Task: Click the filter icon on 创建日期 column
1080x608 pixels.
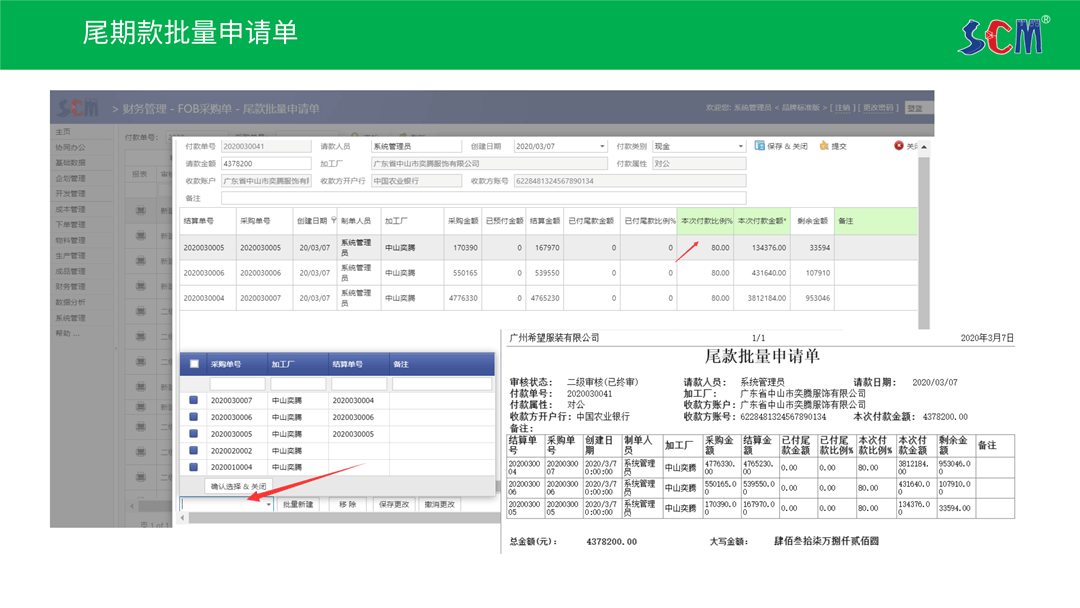Action: point(334,221)
